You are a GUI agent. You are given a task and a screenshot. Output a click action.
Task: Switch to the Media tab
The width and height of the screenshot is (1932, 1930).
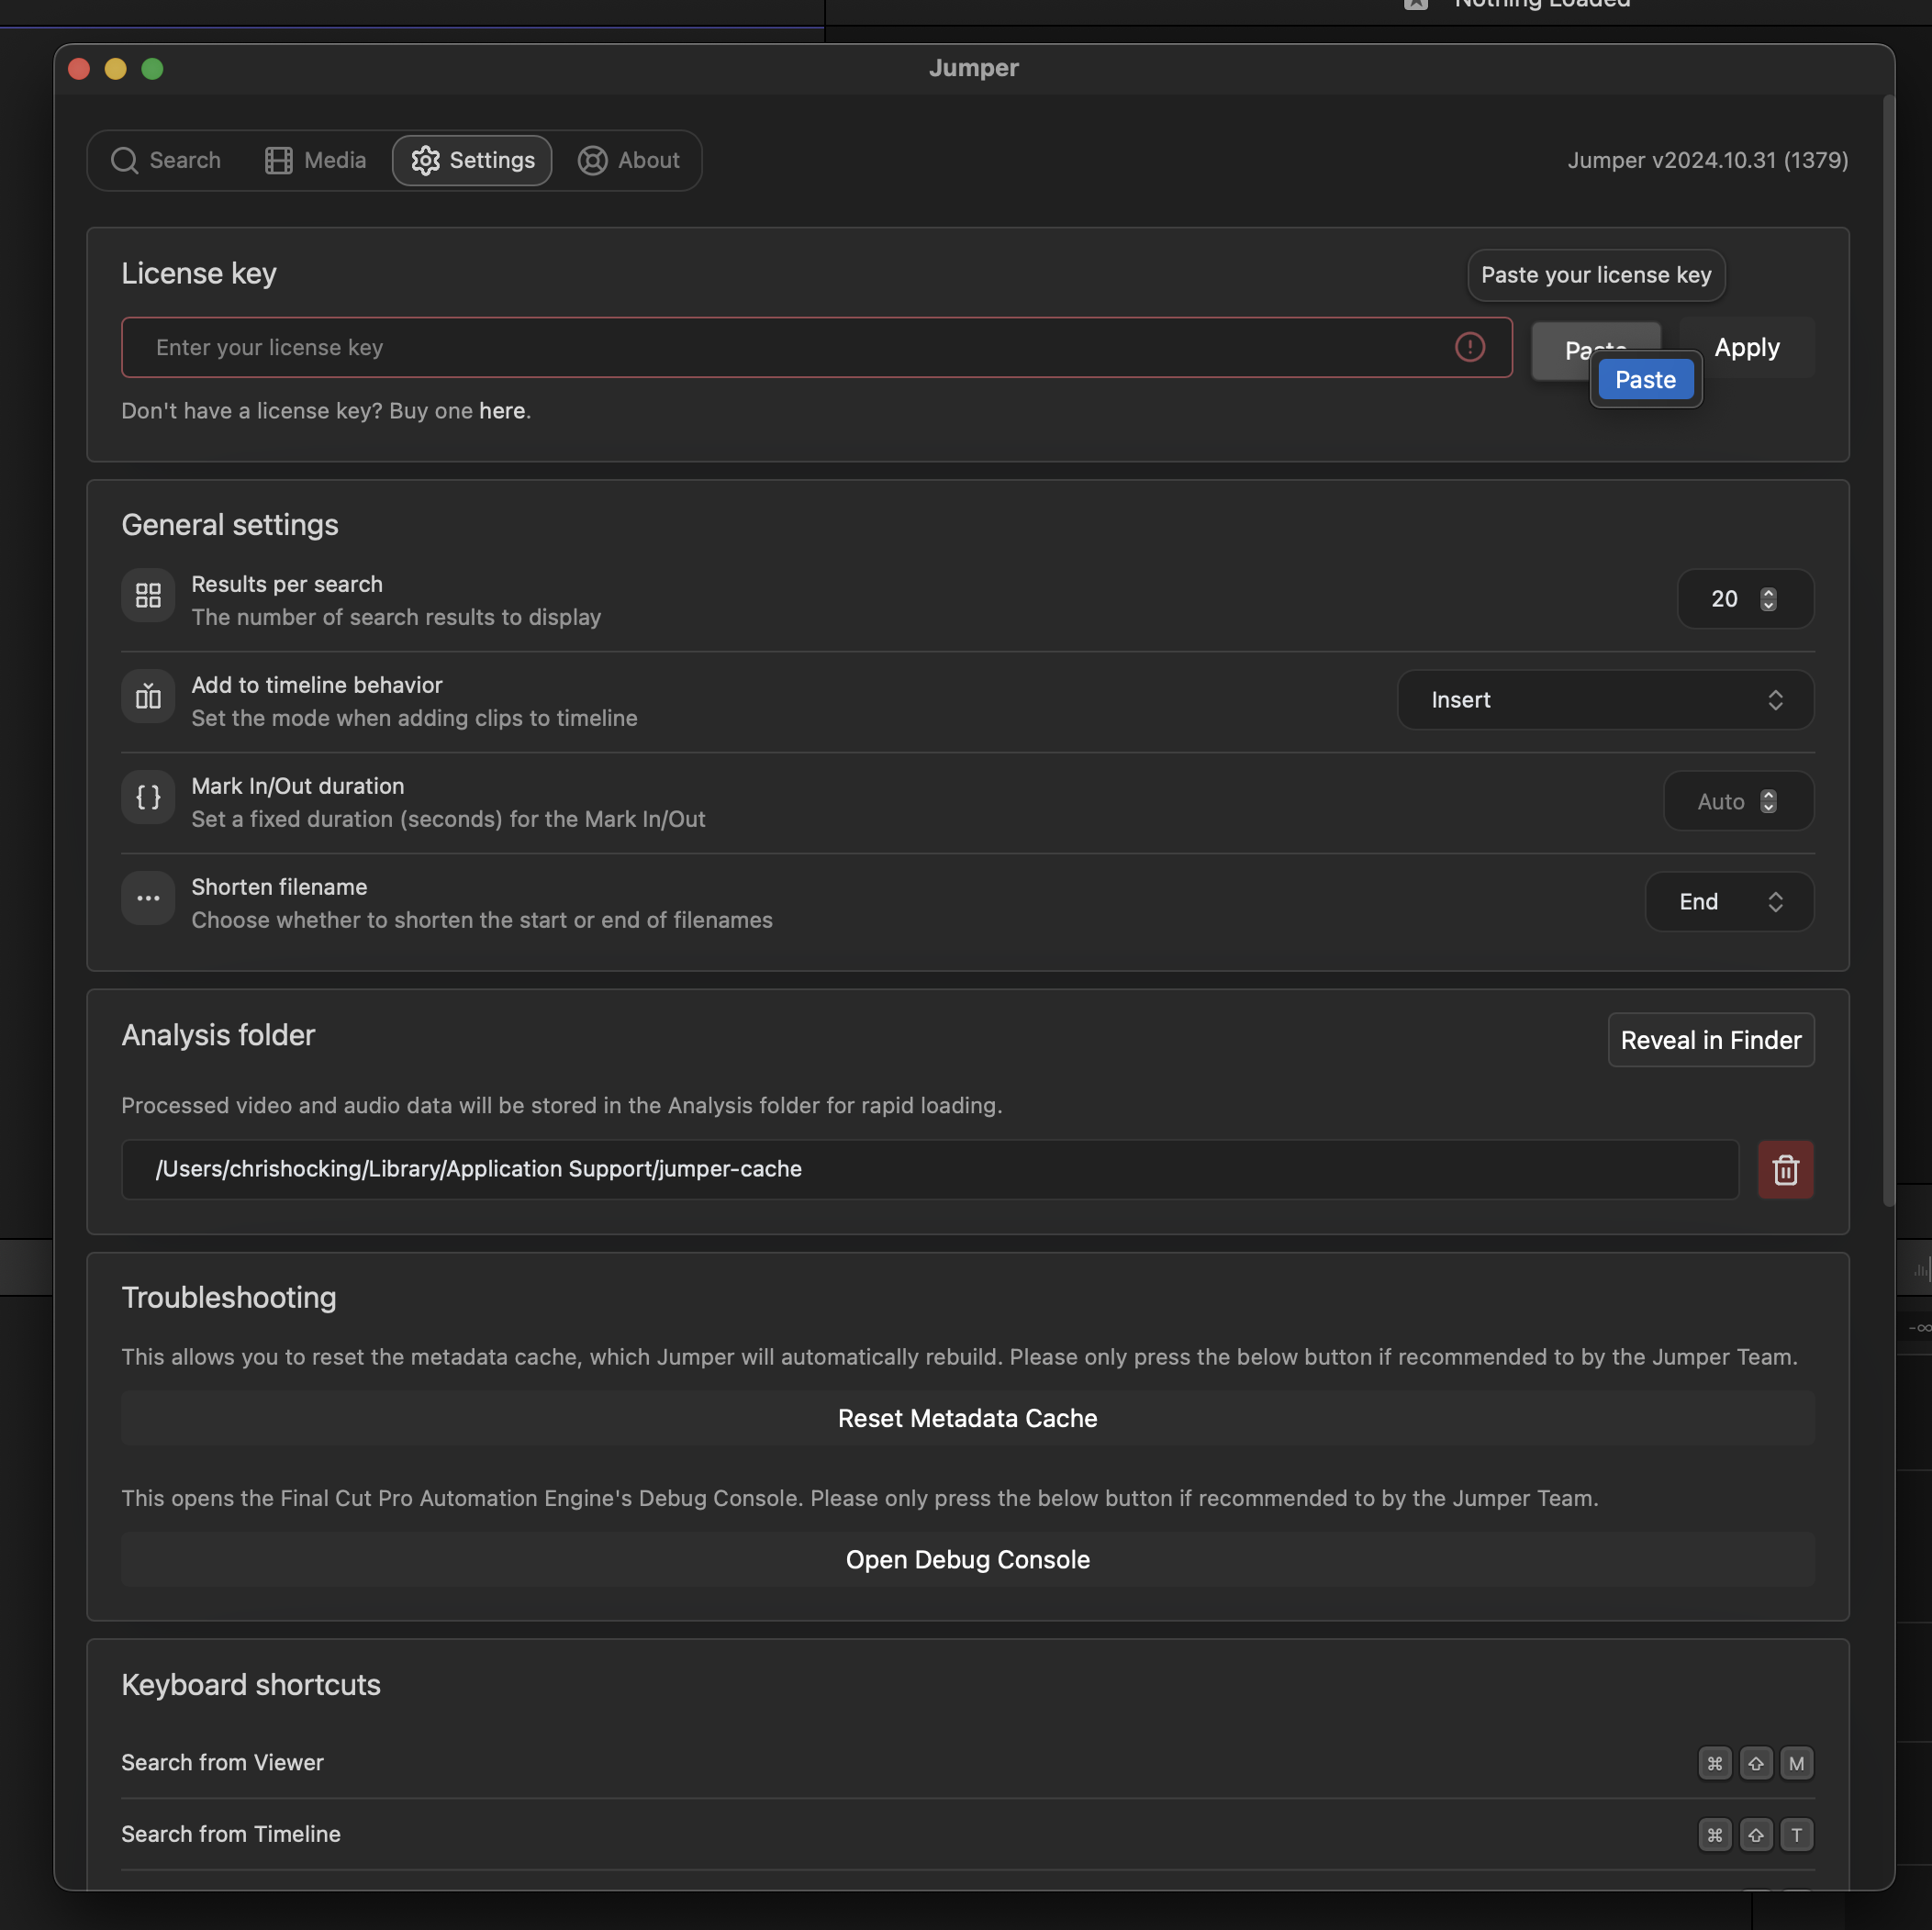click(315, 160)
